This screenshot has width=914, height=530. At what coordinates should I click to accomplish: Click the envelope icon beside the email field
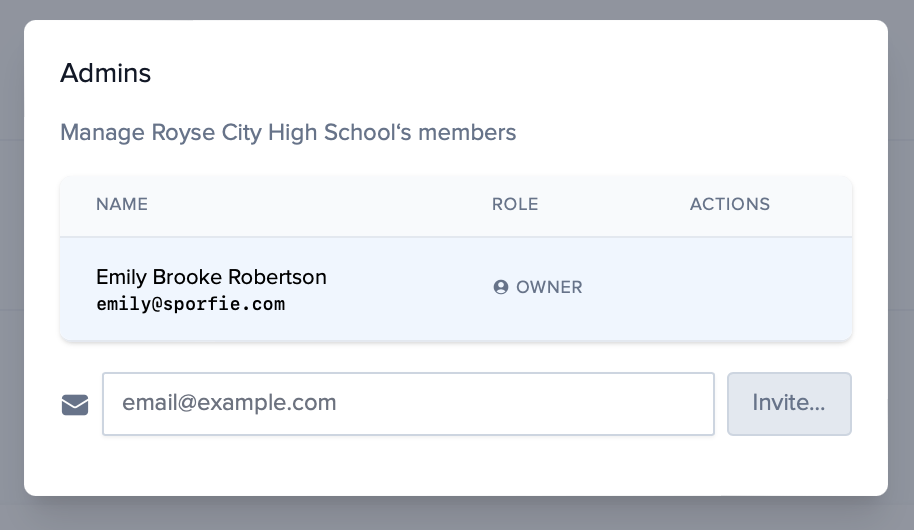(75, 405)
